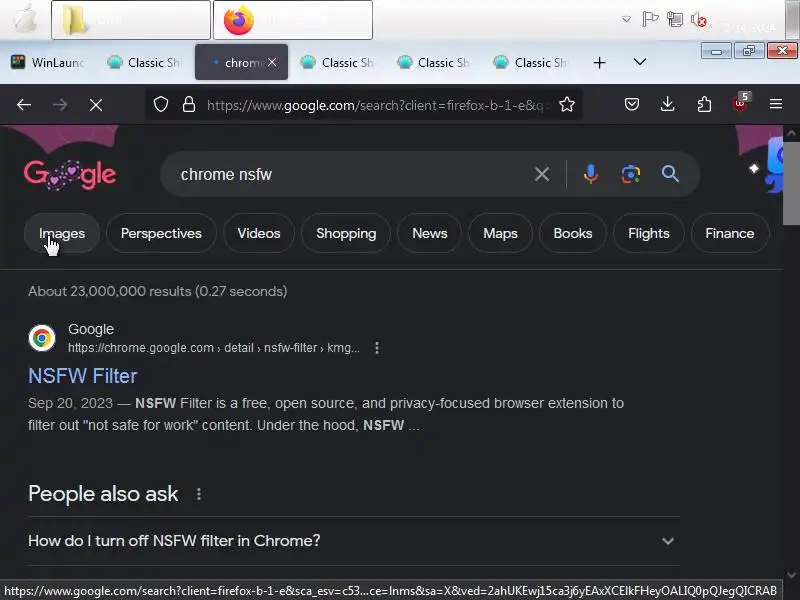This screenshot has height=600, width=800.
Task: Filter results by Books
Action: point(572,234)
